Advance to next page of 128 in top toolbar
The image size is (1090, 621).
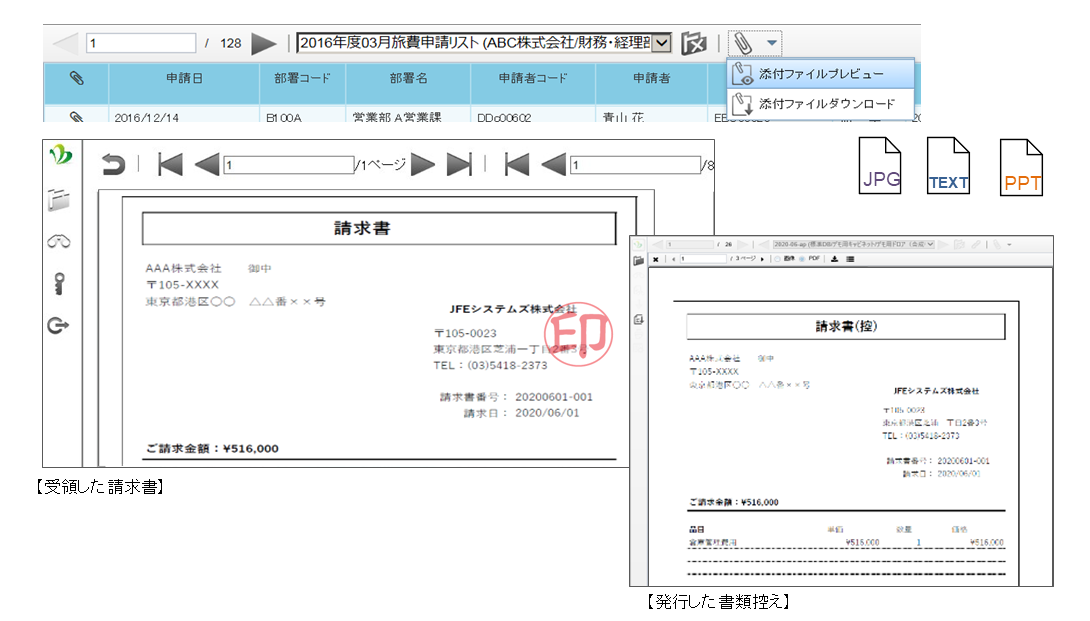tap(263, 43)
